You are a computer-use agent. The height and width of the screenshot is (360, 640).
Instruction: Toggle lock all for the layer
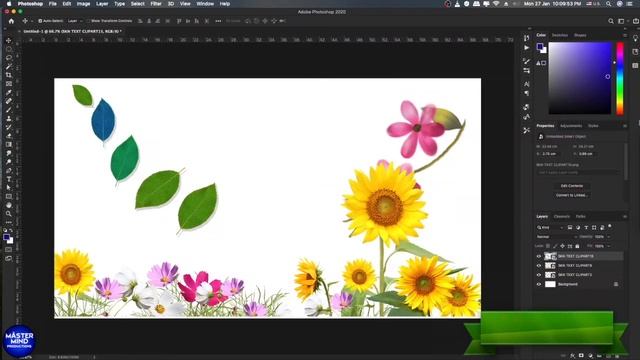(x=577, y=246)
